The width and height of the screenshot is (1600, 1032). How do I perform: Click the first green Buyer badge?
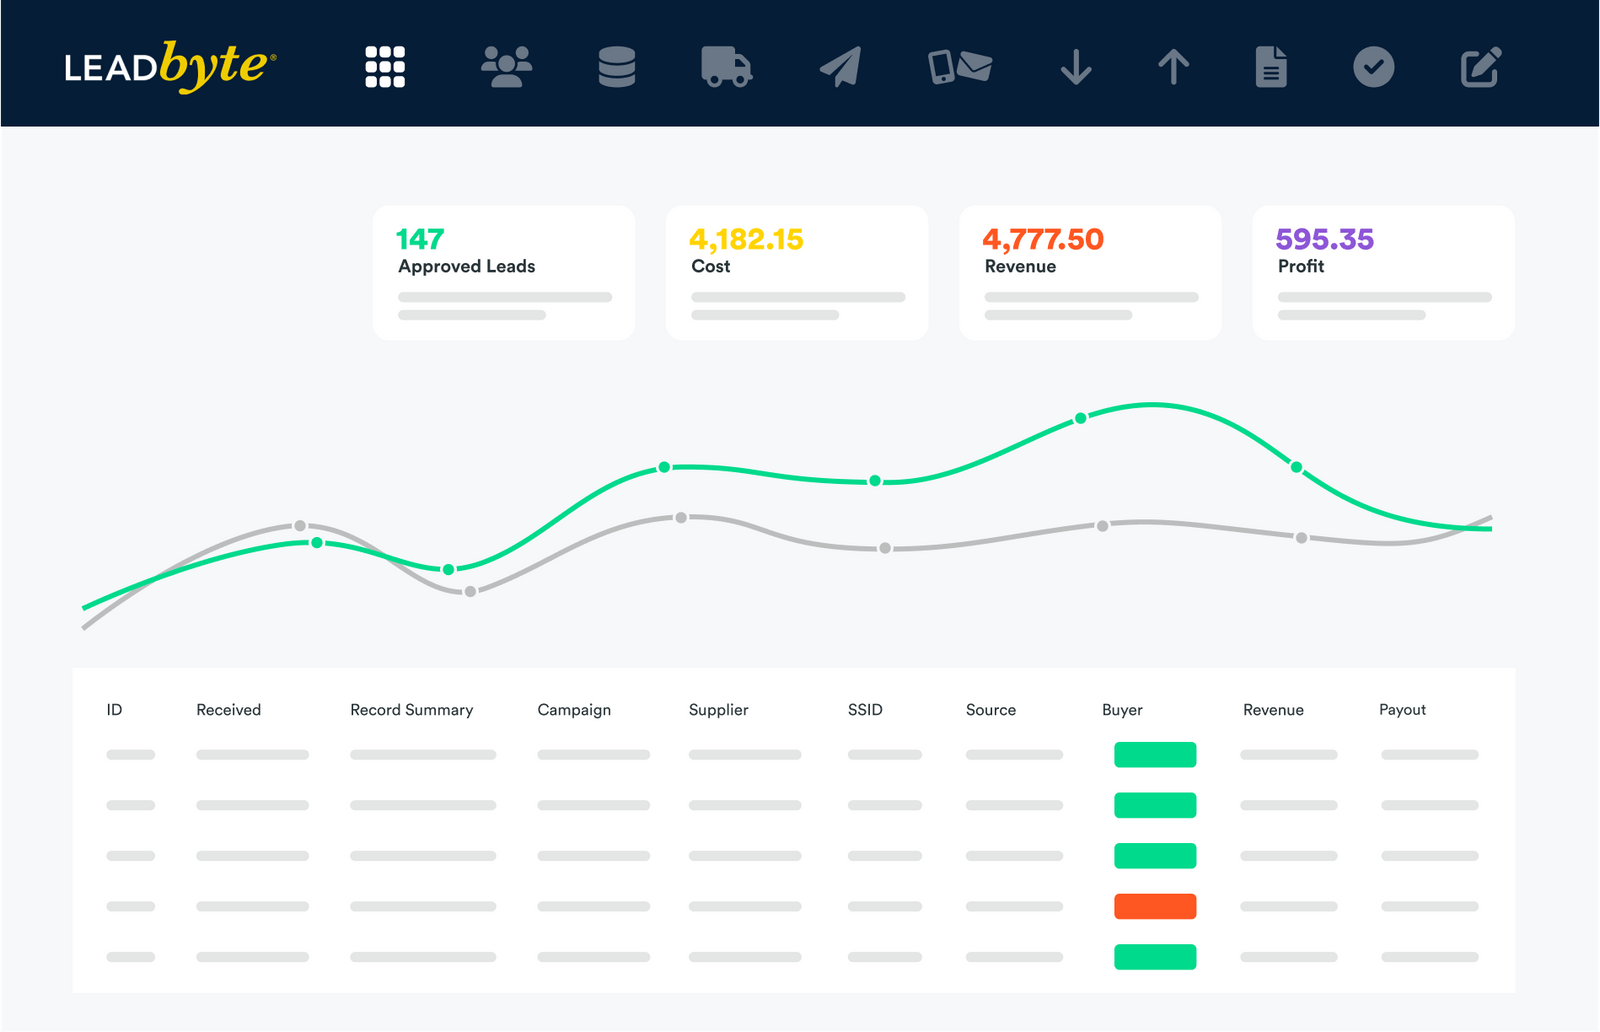pyautogui.click(x=1154, y=755)
